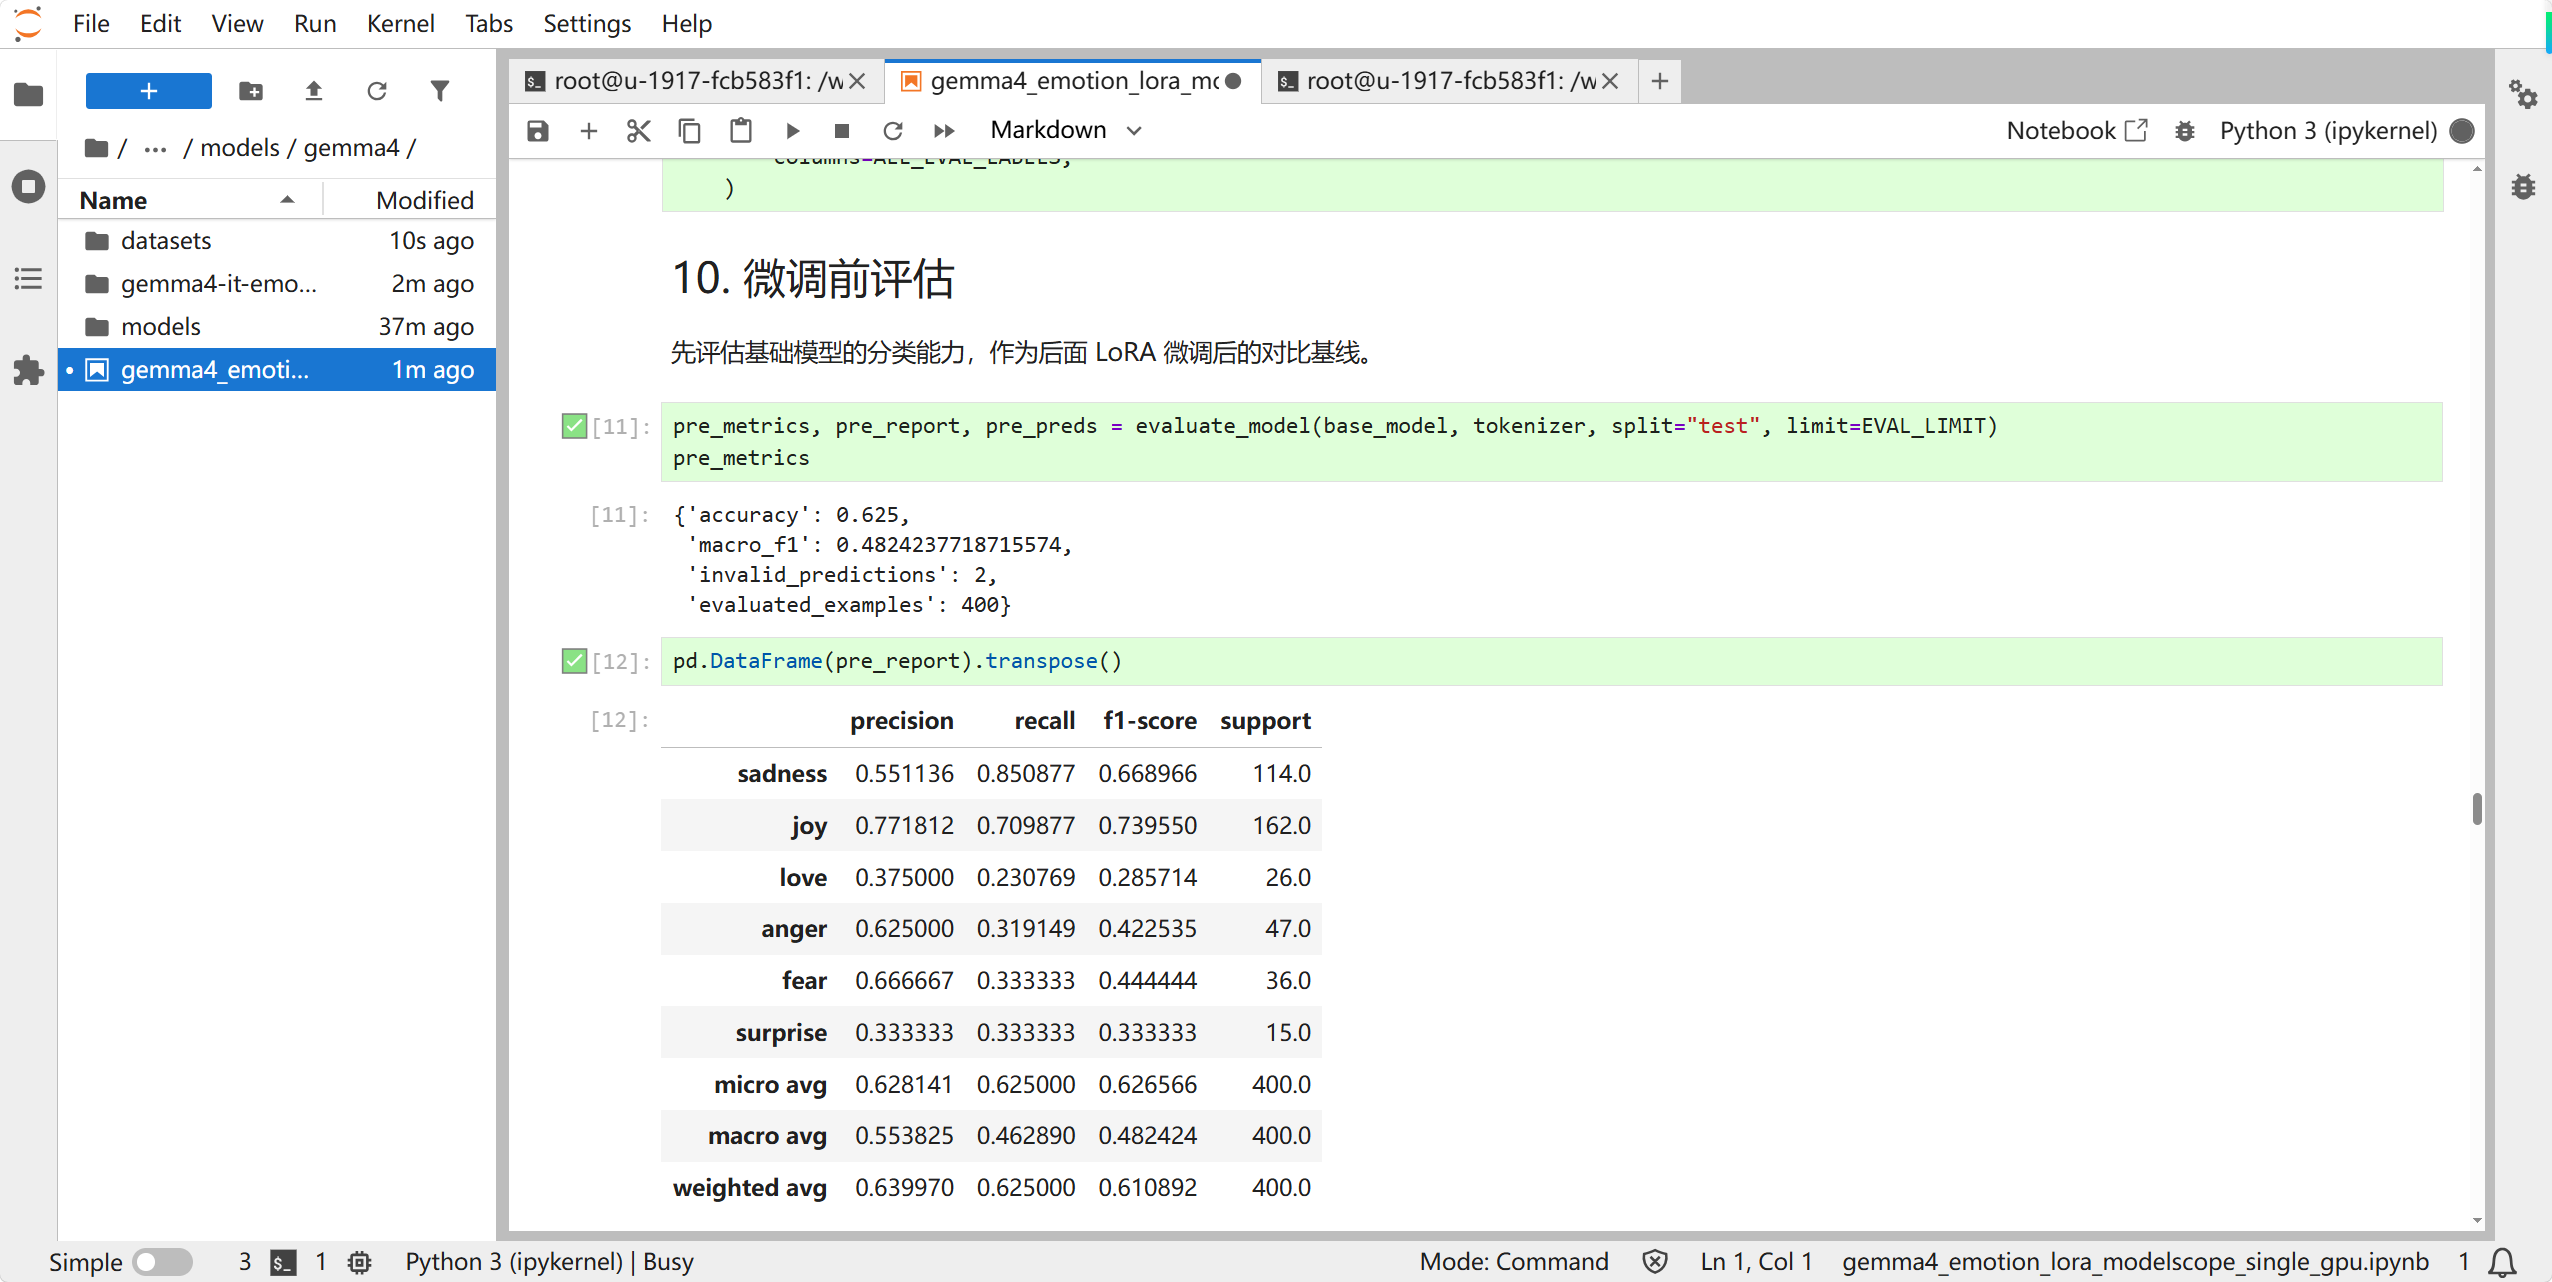Select the gemma4-it-emo... folder
This screenshot has height=1282, width=2552.
[x=277, y=284]
